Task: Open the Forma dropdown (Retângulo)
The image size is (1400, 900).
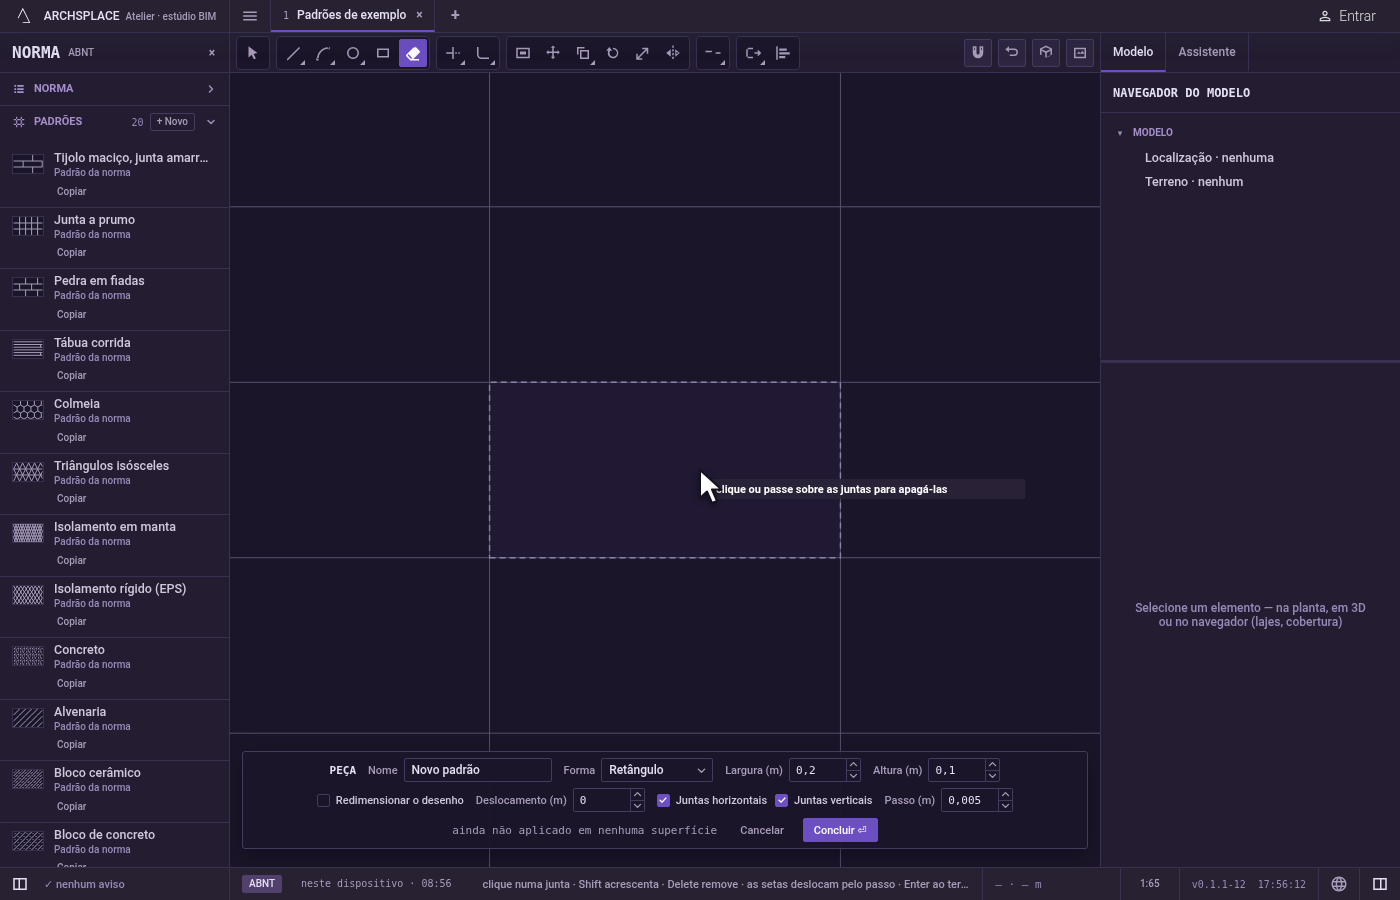Action: [656, 770]
